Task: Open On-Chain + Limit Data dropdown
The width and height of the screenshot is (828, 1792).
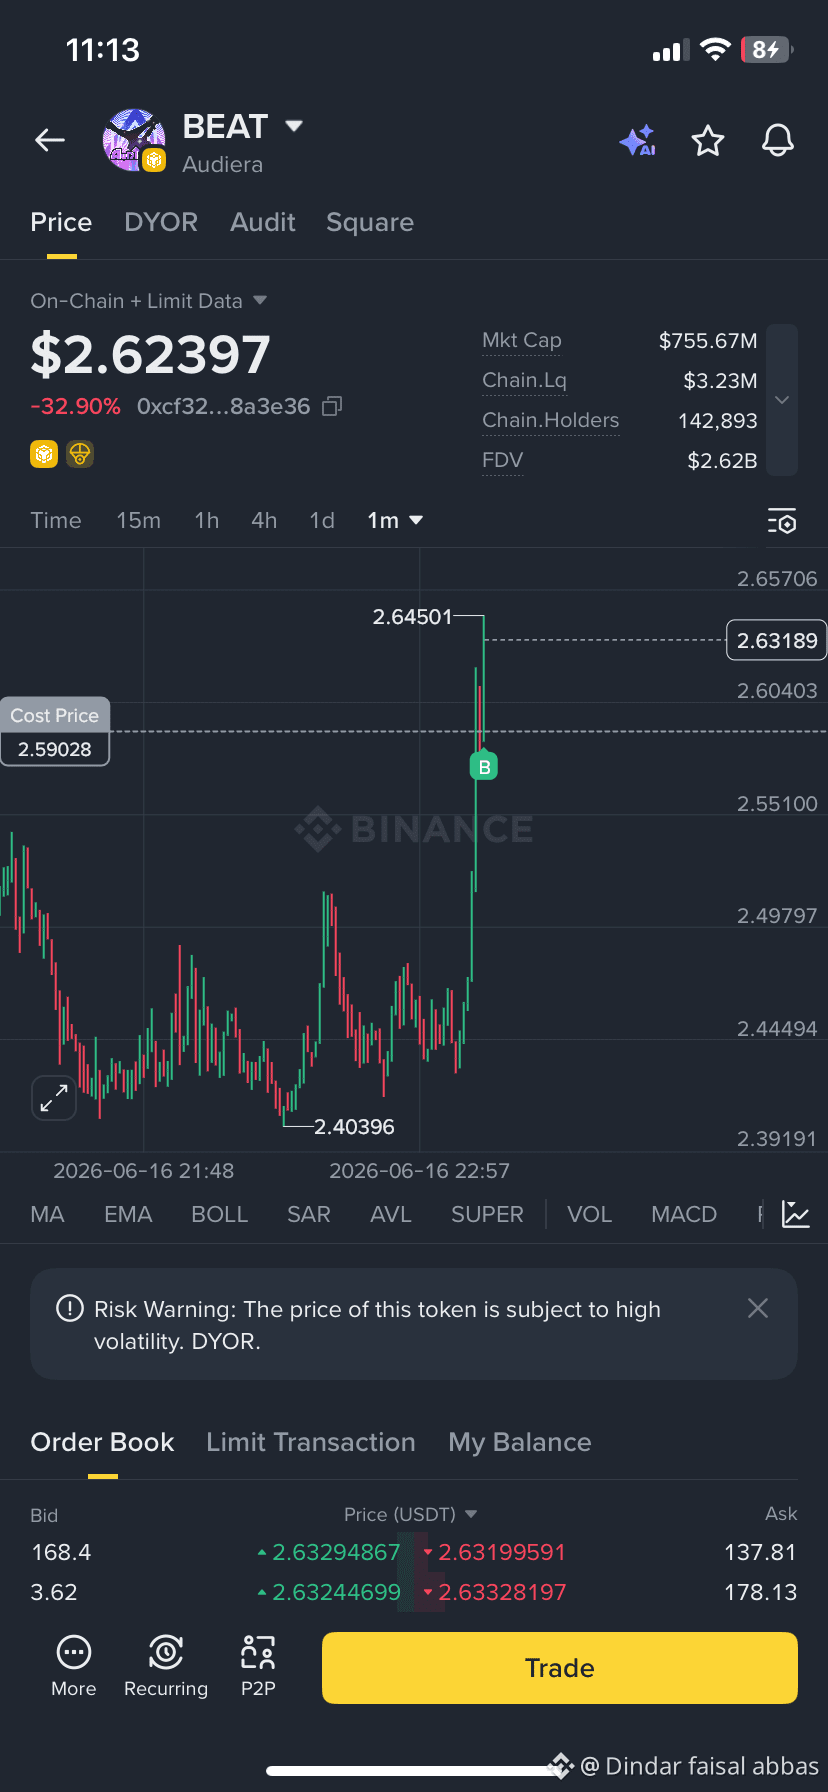Action: pyautogui.click(x=260, y=300)
